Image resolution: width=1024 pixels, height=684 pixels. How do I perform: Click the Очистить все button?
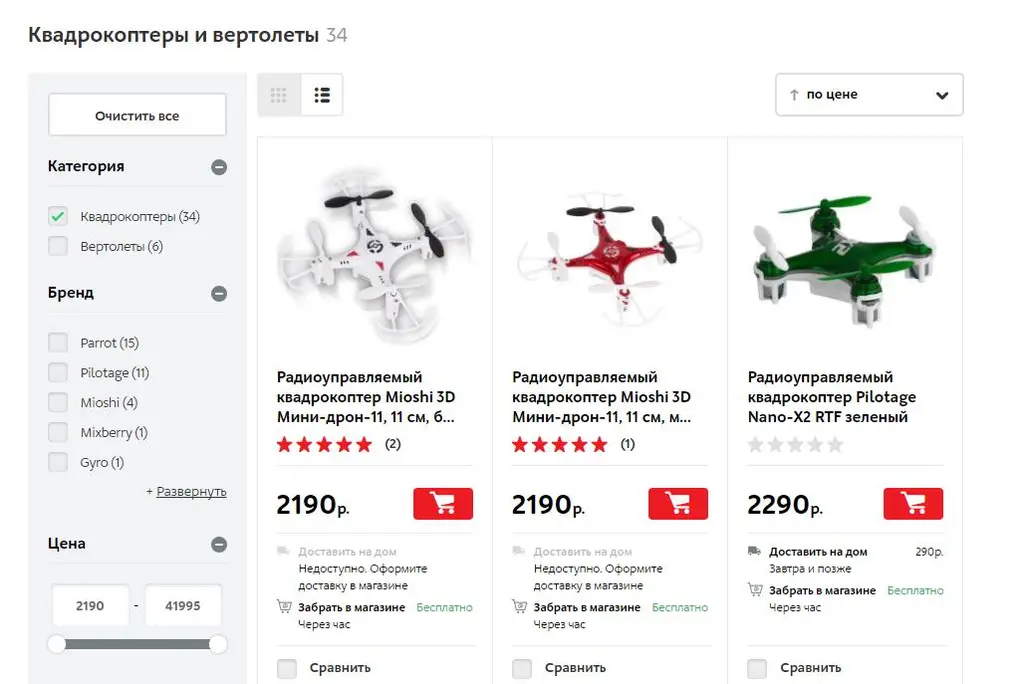tap(137, 116)
